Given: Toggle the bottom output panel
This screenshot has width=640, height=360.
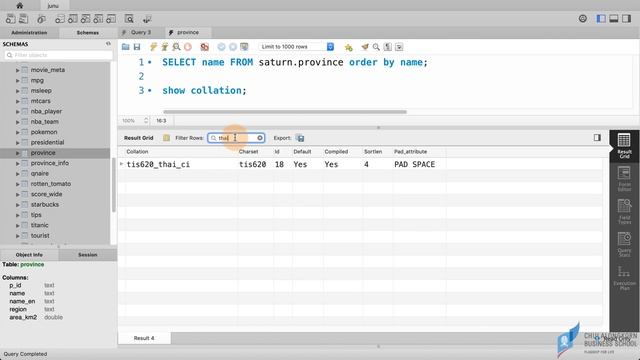Looking at the screenshot, I should point(613,19).
